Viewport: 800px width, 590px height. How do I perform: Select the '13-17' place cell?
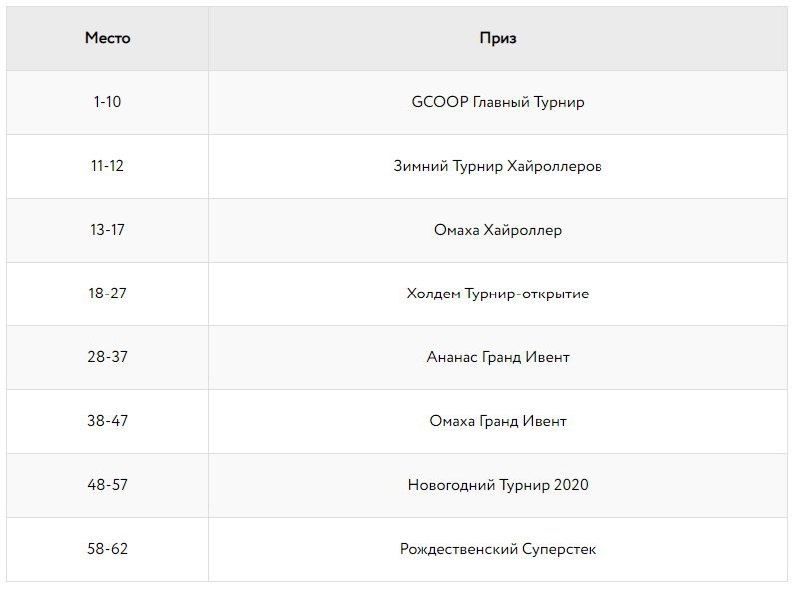pyautogui.click(x=107, y=230)
